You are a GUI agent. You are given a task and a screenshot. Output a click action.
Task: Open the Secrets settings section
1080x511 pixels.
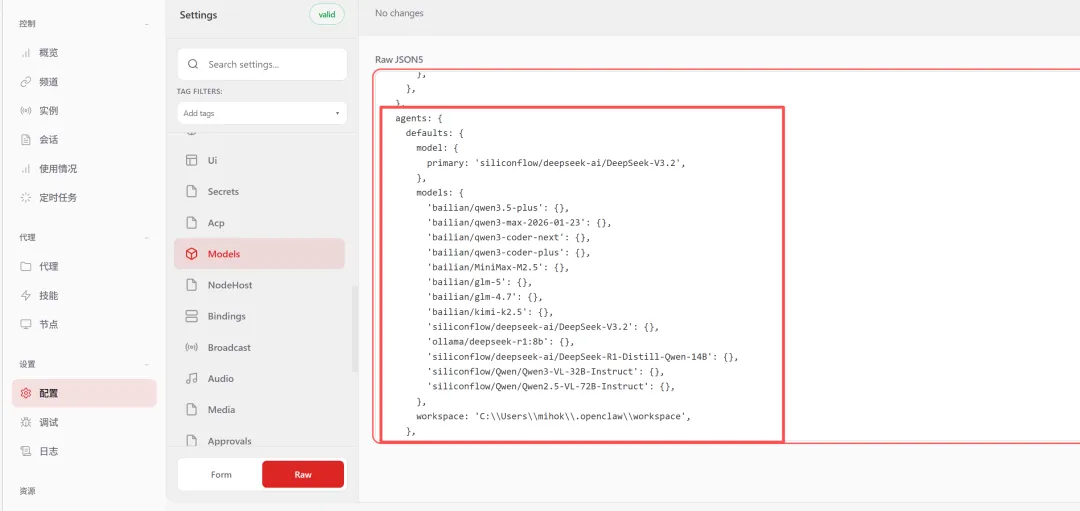pos(259,191)
